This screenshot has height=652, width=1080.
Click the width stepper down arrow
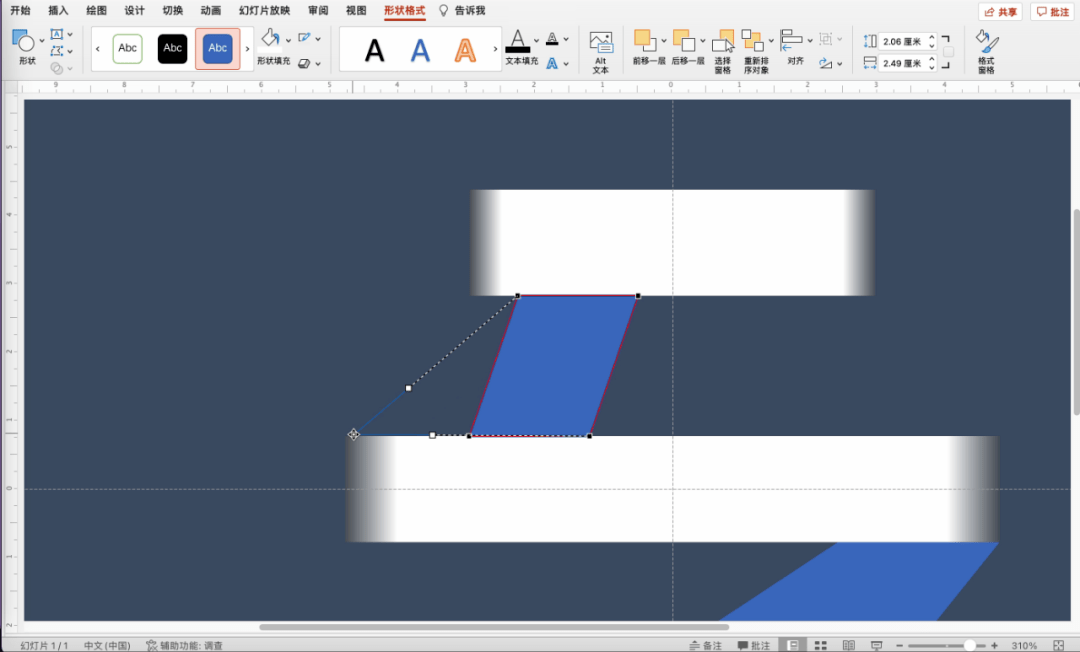click(x=931, y=67)
